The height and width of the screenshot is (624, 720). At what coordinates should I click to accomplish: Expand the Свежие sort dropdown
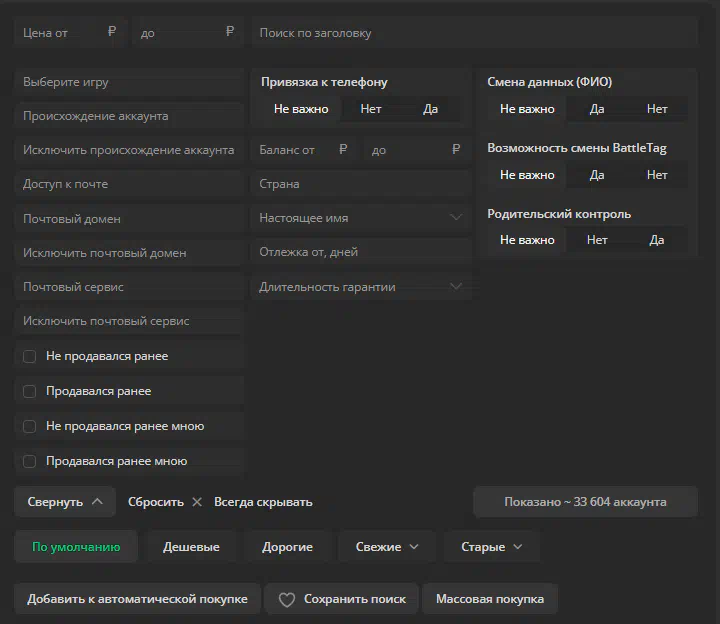387,547
